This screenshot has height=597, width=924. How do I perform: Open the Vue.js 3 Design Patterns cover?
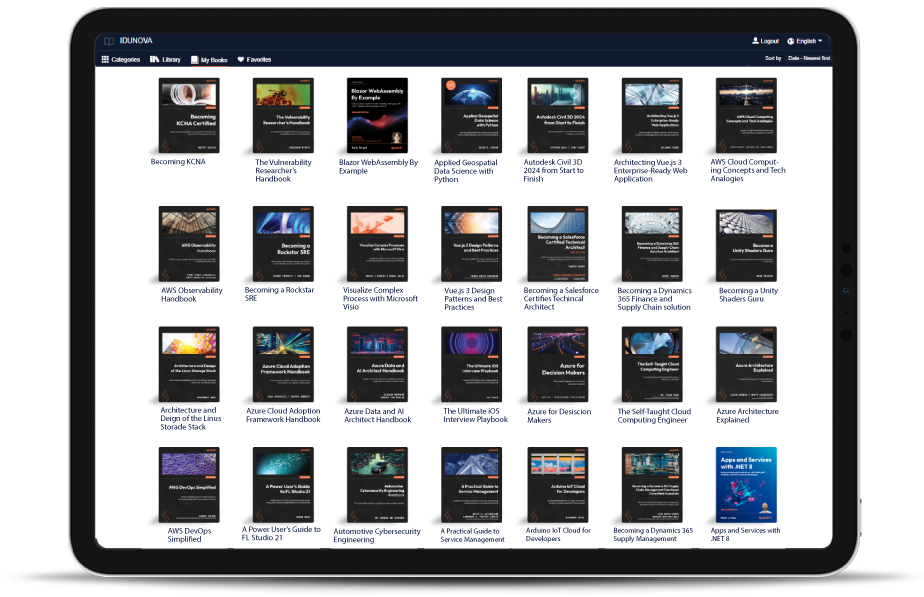click(x=471, y=244)
